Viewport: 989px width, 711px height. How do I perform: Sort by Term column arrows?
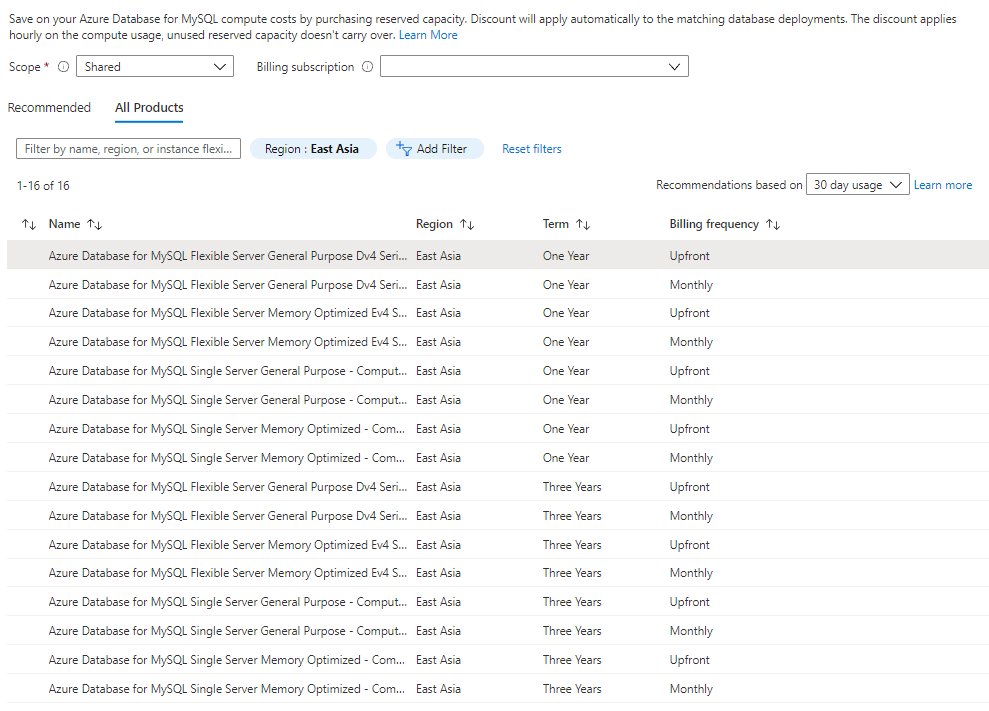tap(583, 224)
